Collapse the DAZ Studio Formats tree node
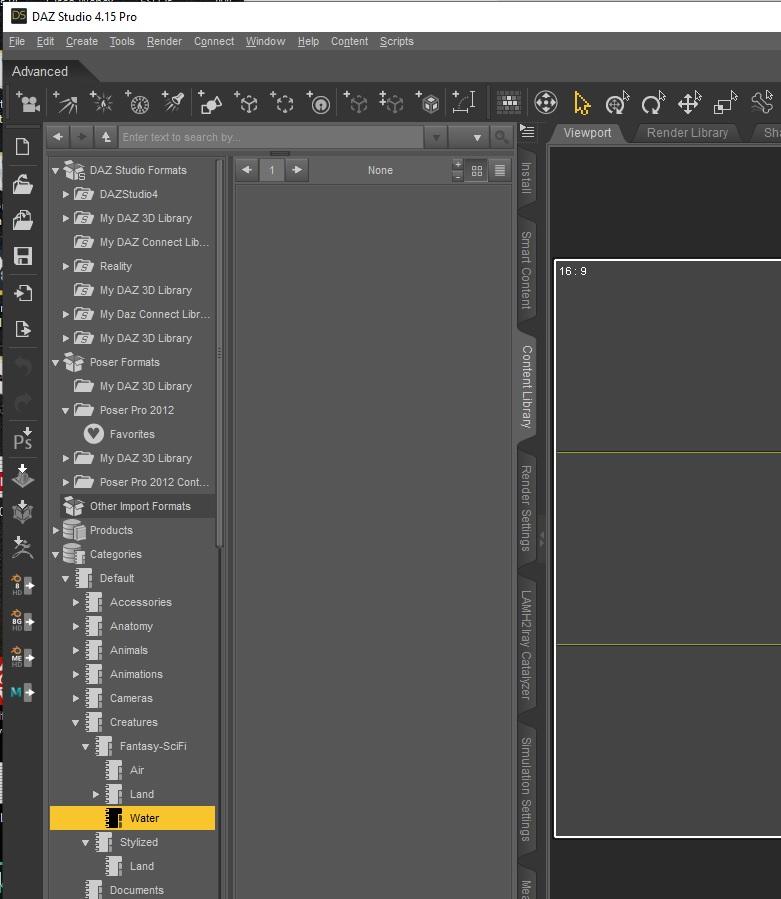 coord(56,171)
